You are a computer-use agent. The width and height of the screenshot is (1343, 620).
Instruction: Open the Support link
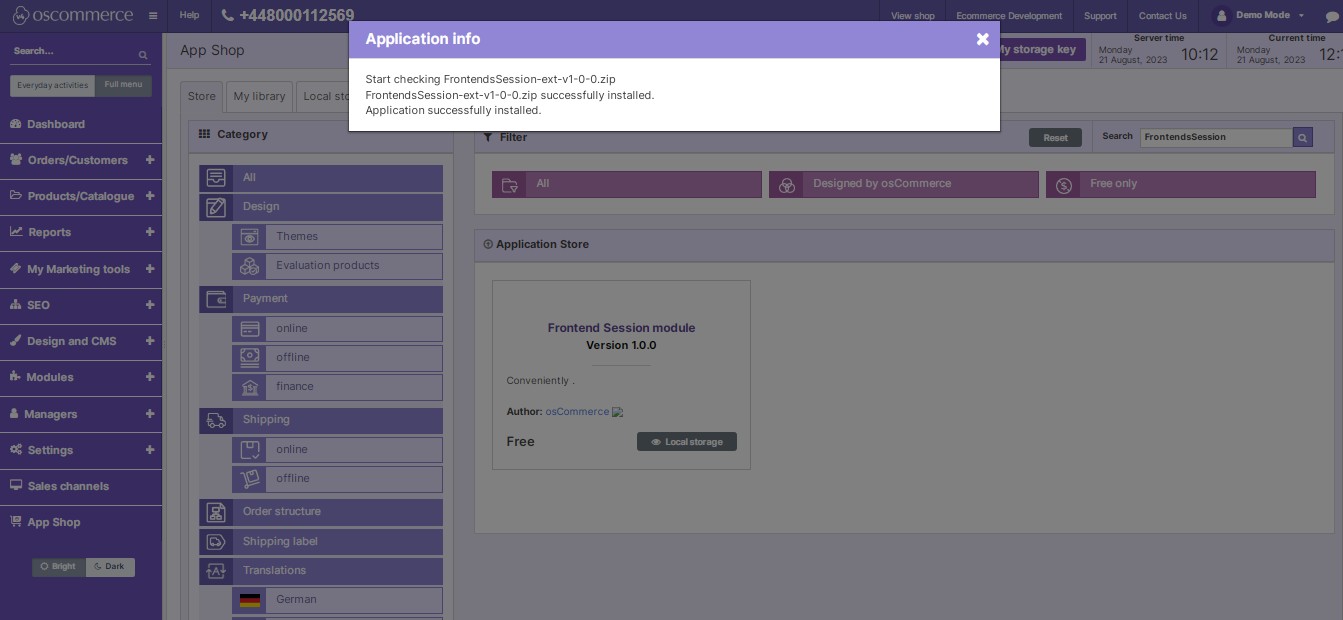1100,16
